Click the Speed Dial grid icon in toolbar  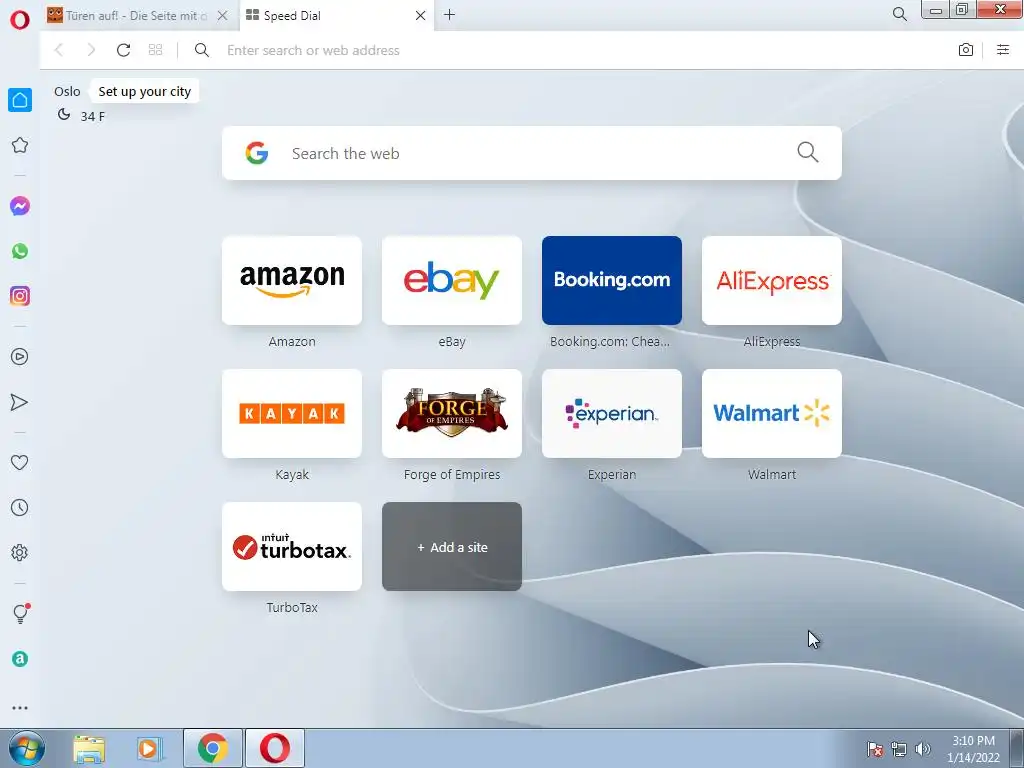point(155,50)
